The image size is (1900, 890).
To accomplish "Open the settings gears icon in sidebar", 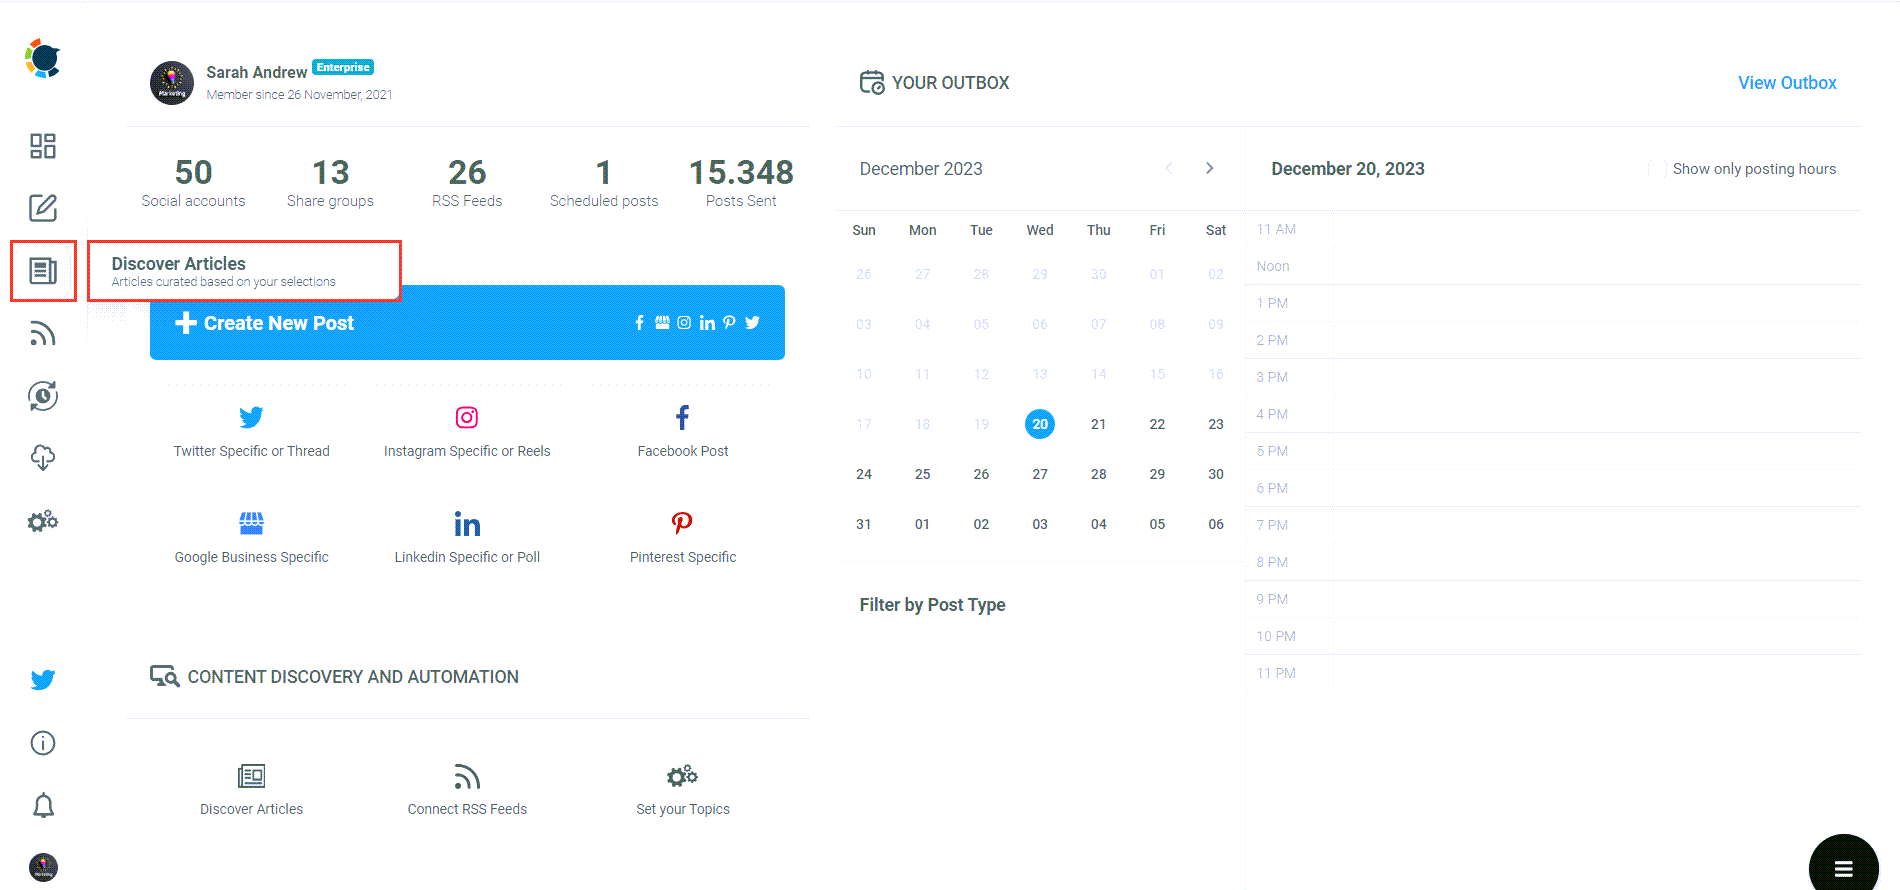I will (43, 521).
